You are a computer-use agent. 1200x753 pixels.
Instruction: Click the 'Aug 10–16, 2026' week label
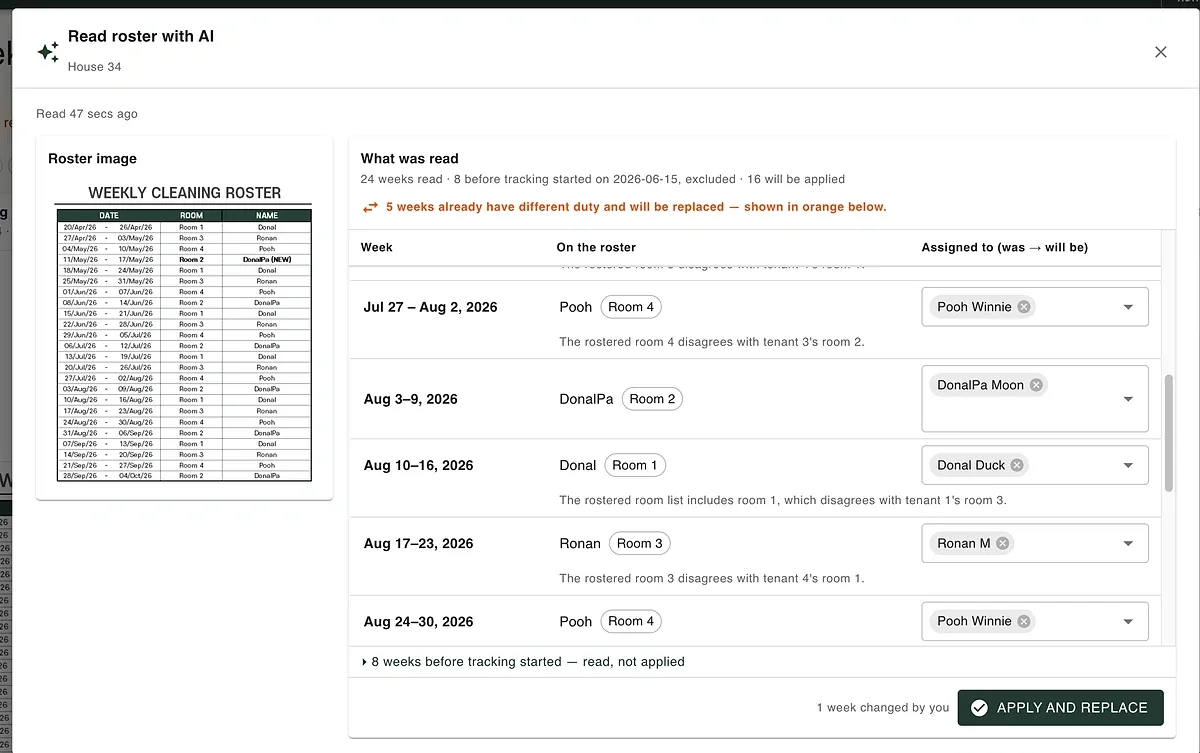pos(419,465)
